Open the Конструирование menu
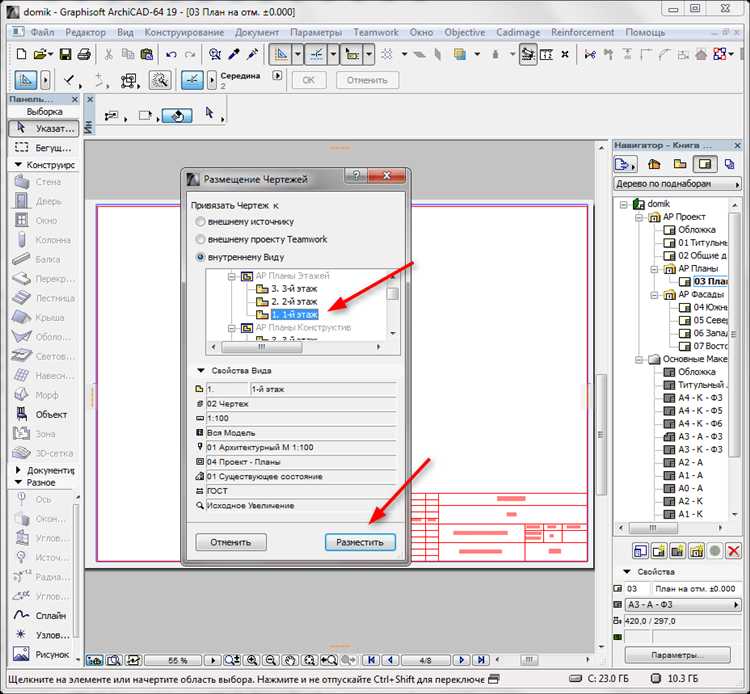The height and width of the screenshot is (694, 750). pos(184,33)
